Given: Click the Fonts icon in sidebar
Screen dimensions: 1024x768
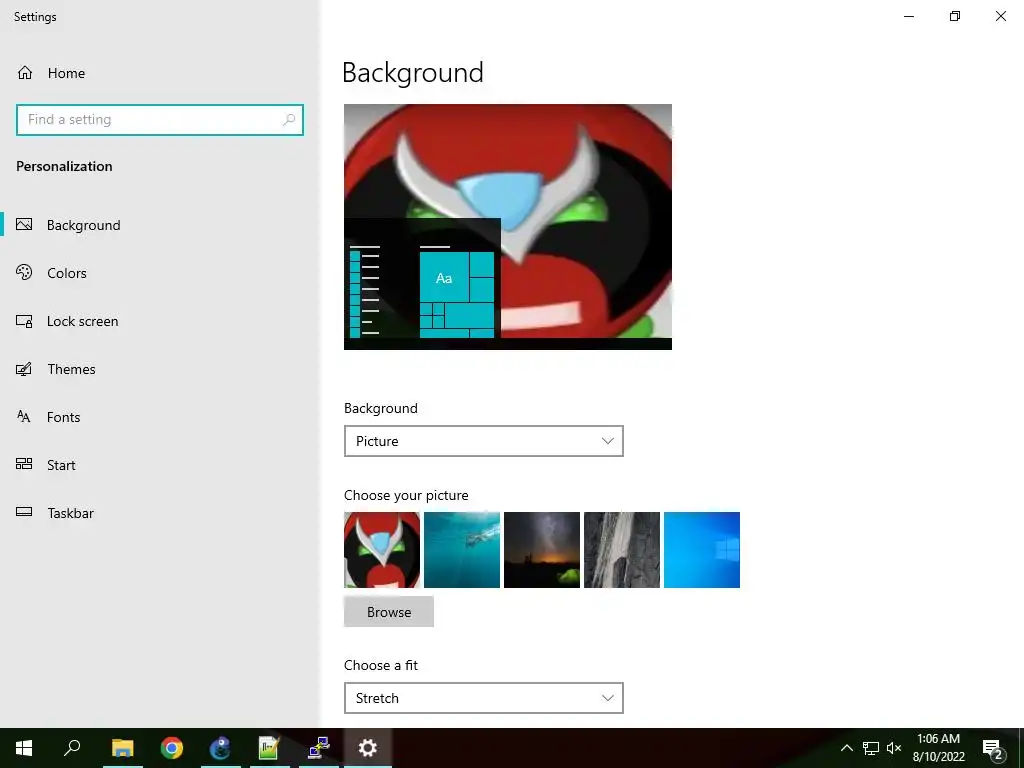Looking at the screenshot, I should click(x=24, y=417).
